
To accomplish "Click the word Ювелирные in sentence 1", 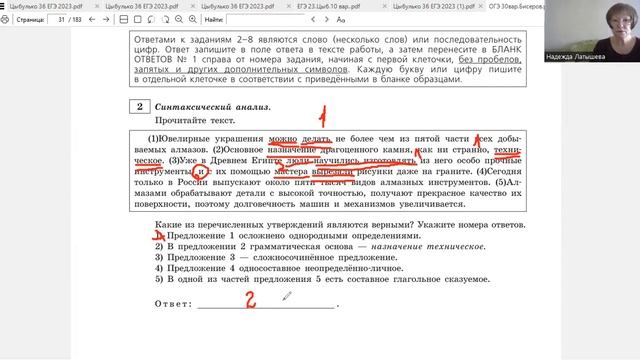I will [x=184, y=139].
